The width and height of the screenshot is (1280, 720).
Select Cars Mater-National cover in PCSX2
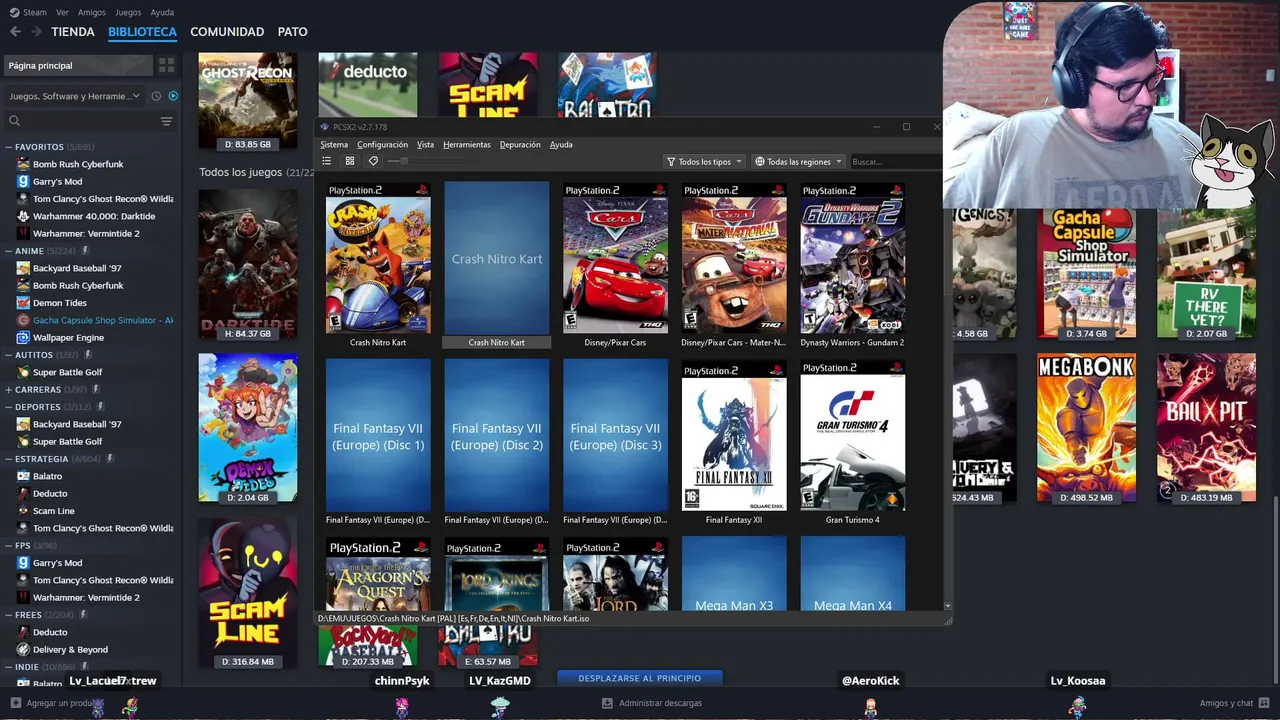click(x=734, y=258)
